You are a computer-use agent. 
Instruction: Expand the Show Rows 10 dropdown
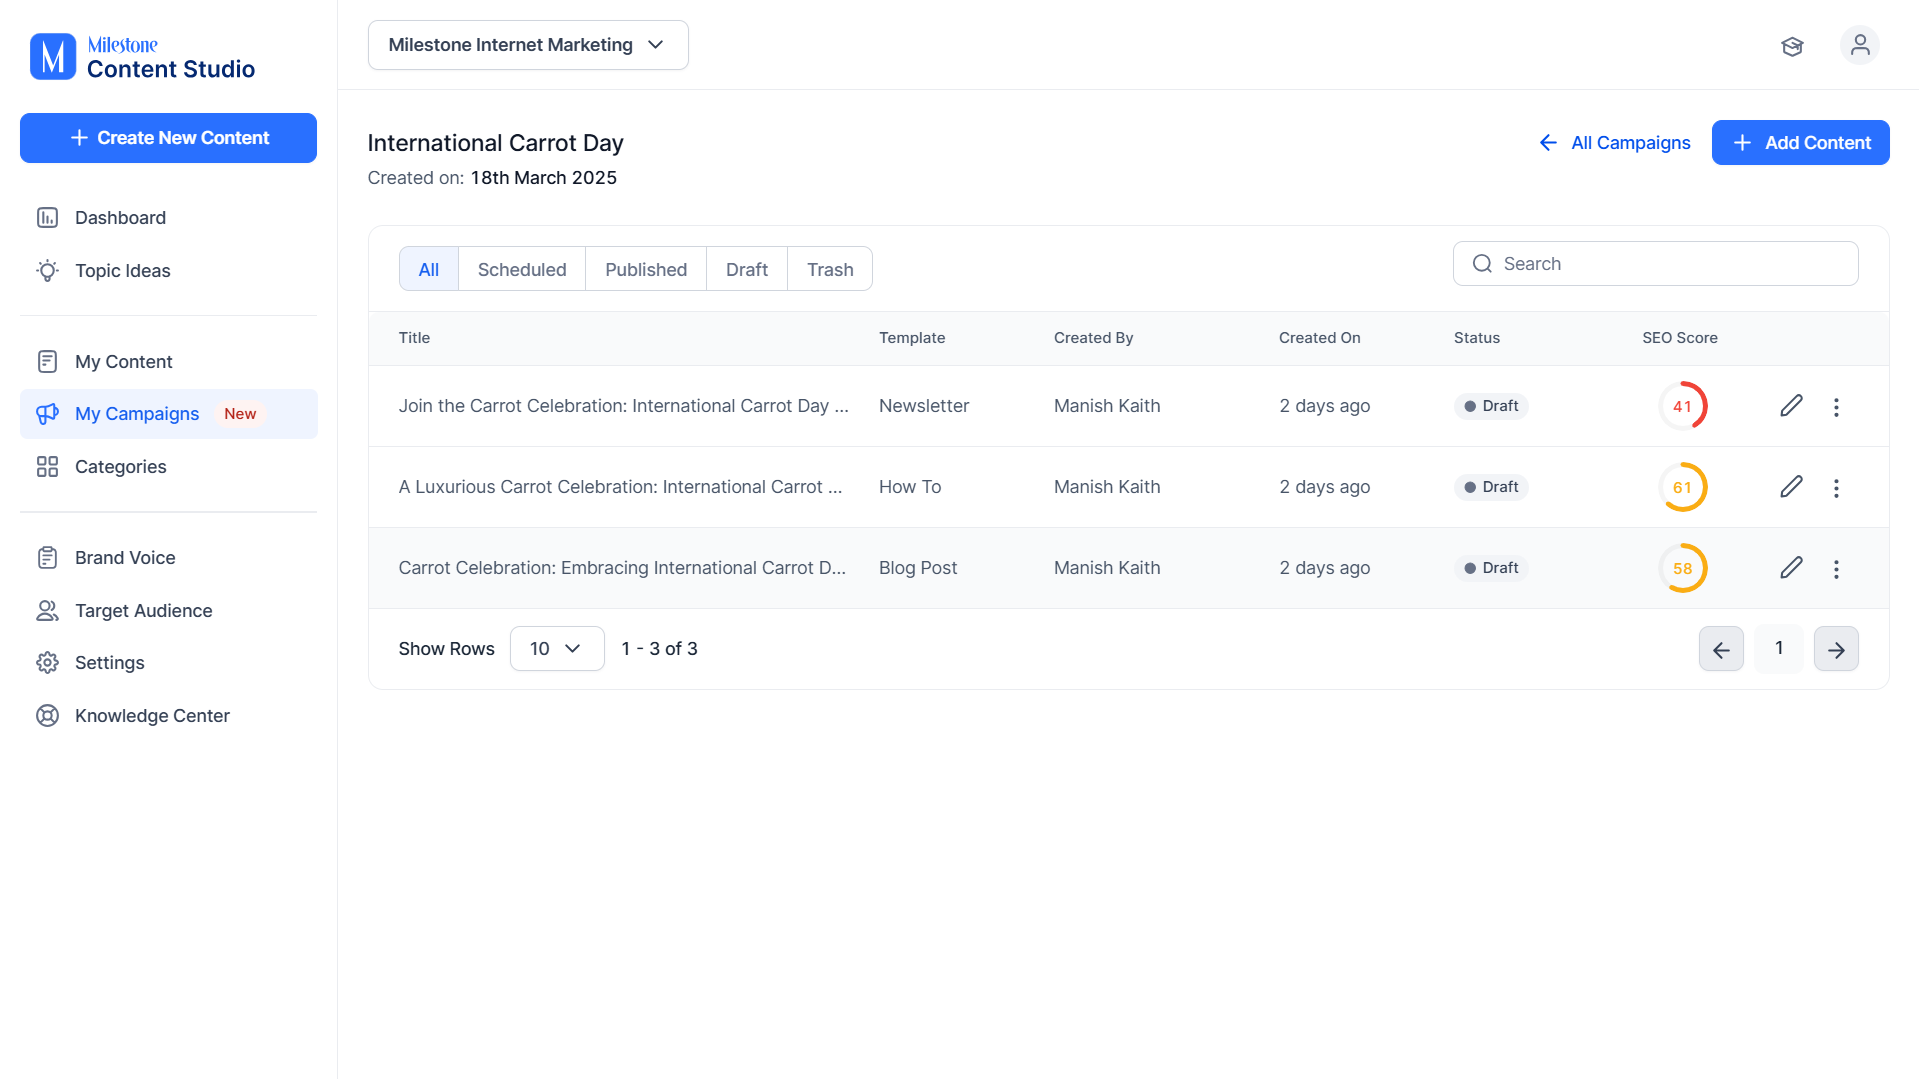point(557,649)
